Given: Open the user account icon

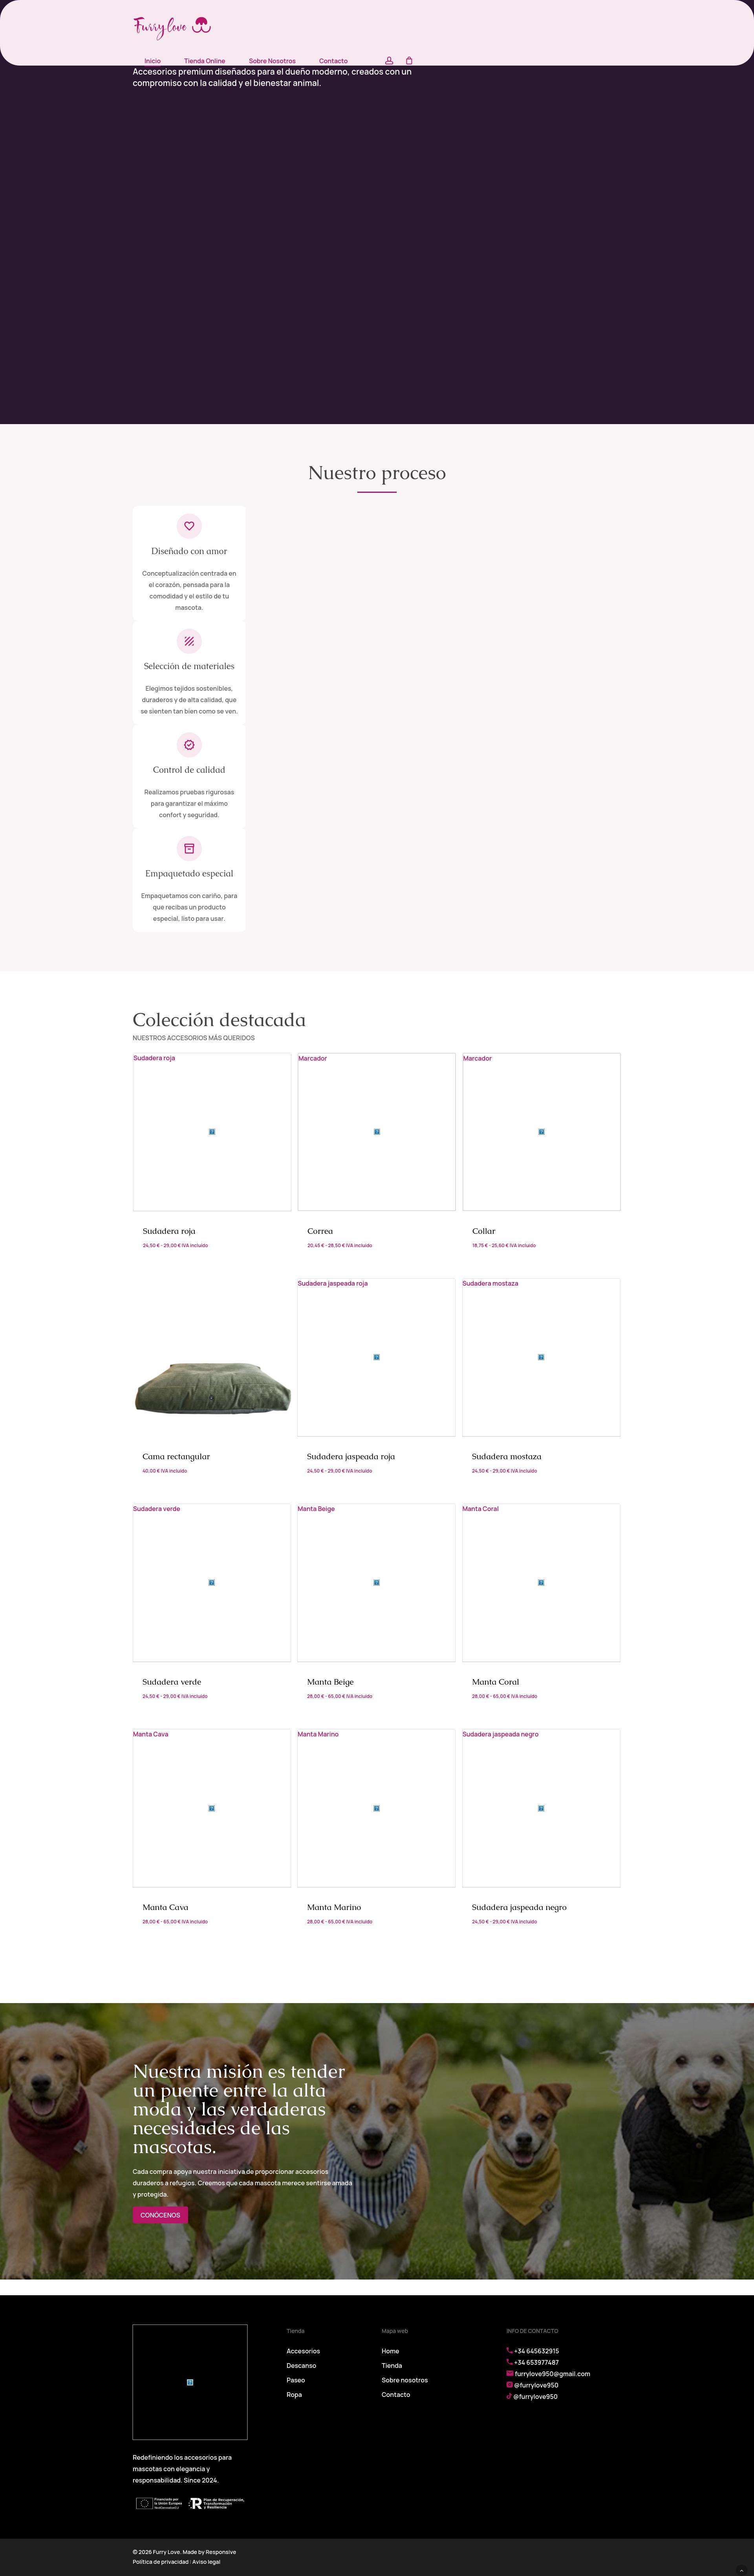Looking at the screenshot, I should (x=389, y=61).
